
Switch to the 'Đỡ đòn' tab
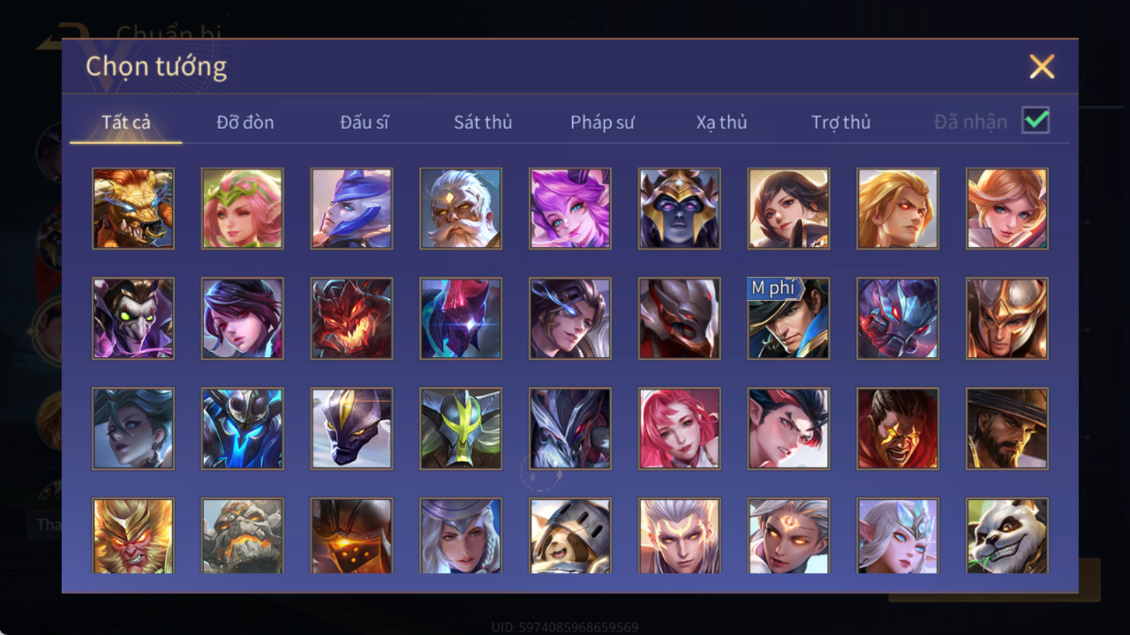(x=245, y=123)
